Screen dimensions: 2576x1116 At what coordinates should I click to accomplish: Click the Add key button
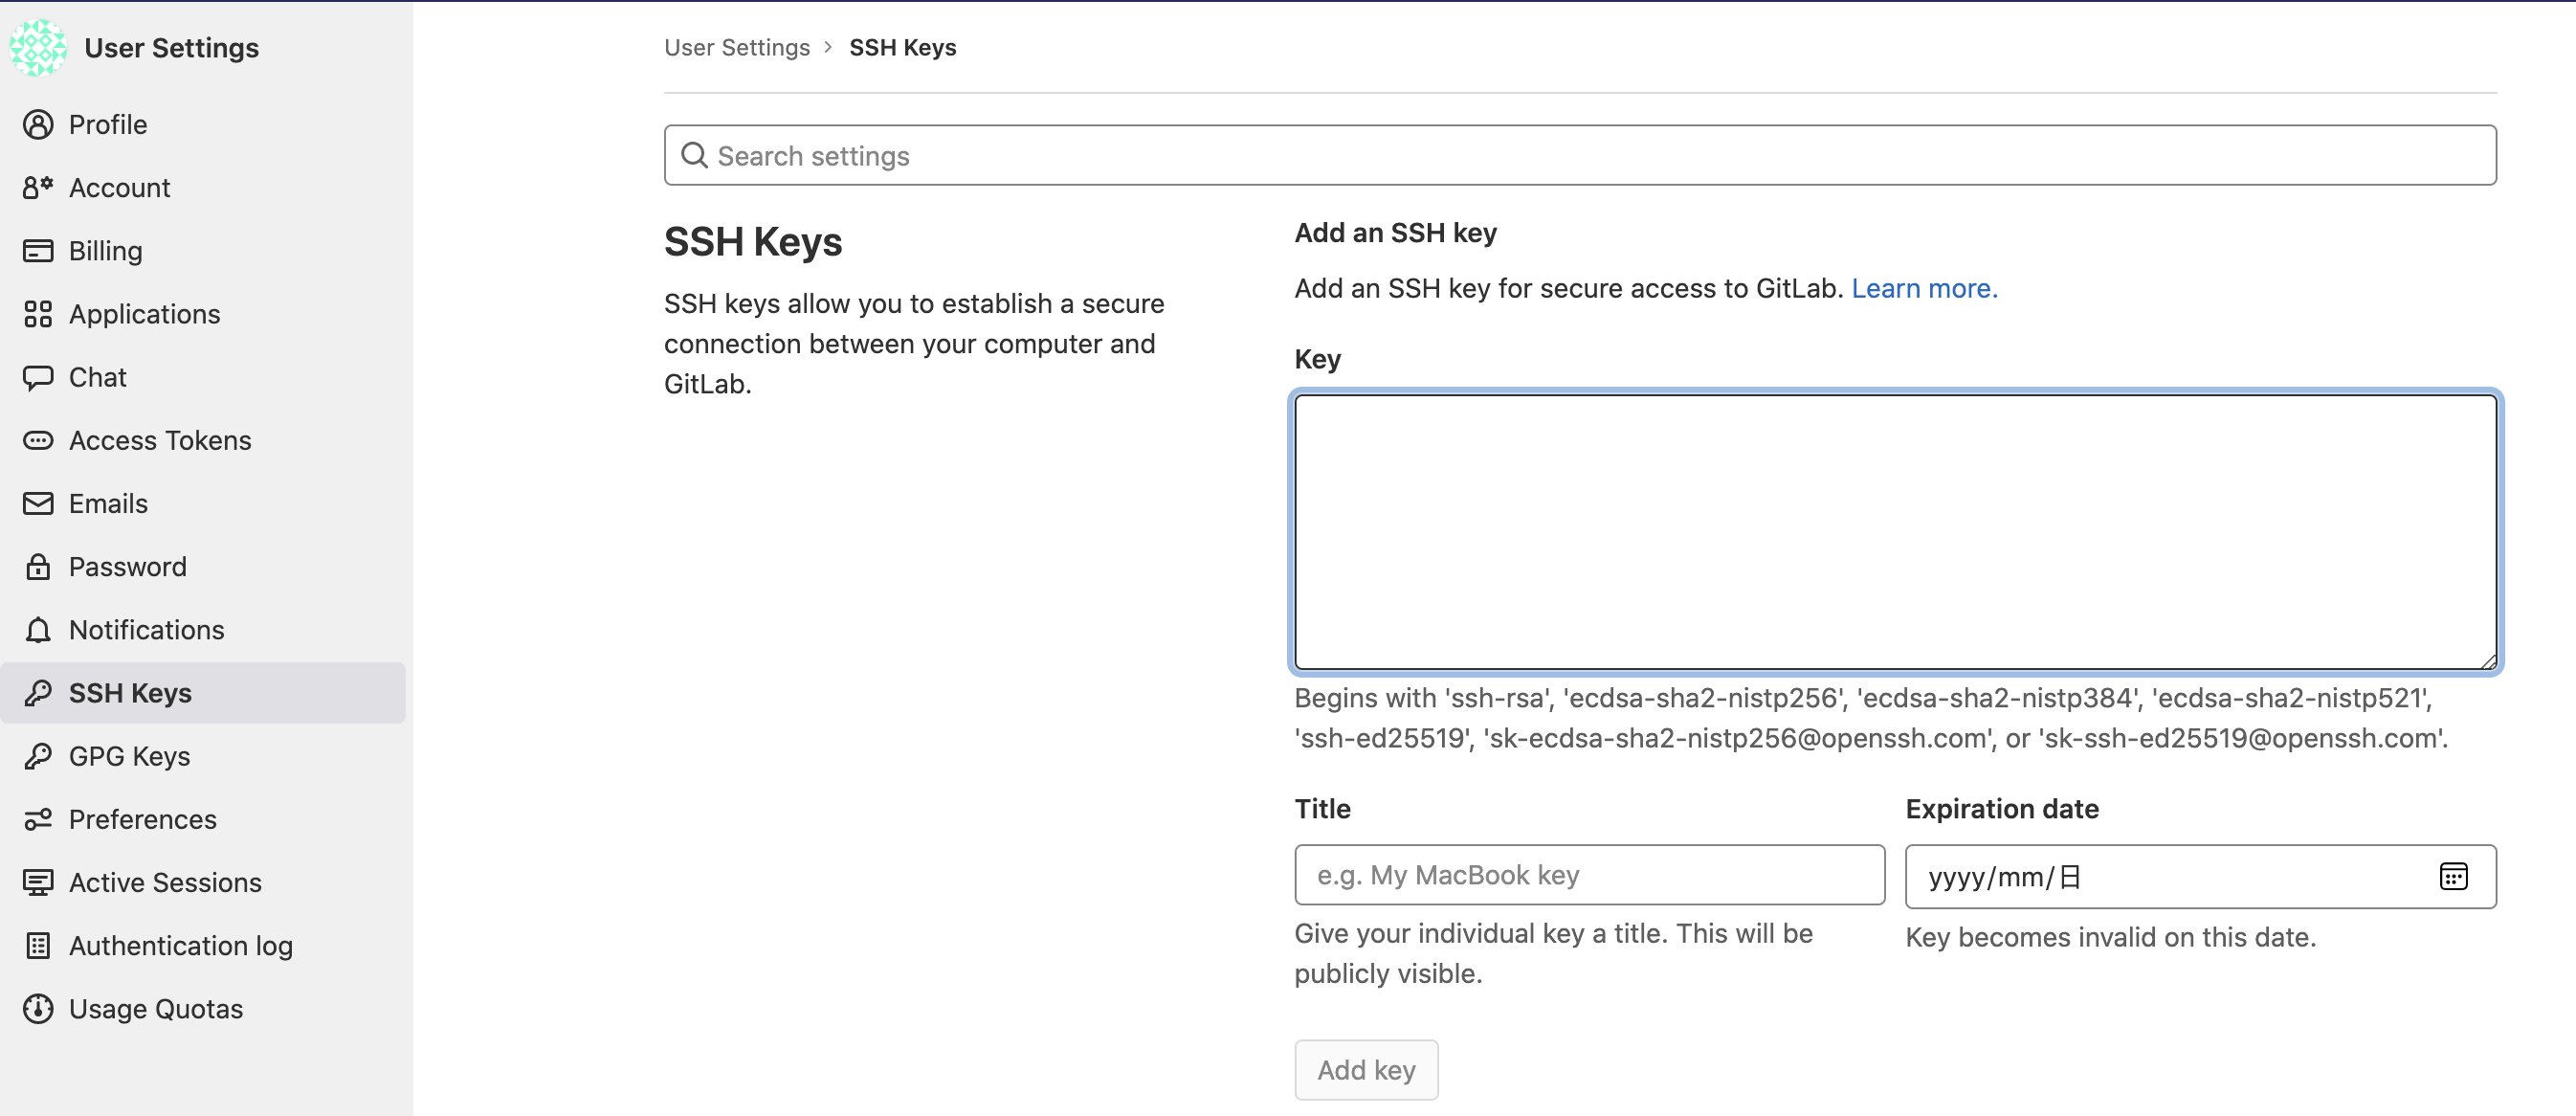tap(1366, 1069)
